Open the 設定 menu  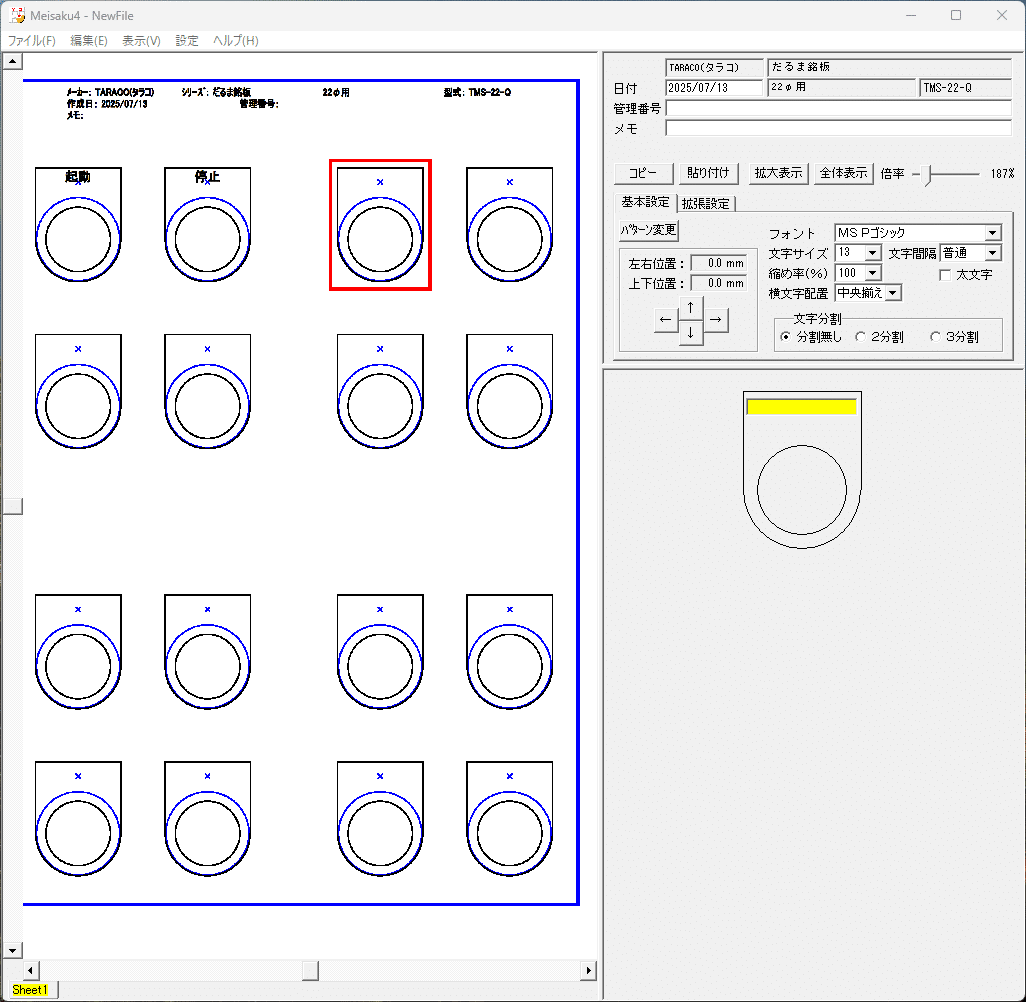(186, 41)
